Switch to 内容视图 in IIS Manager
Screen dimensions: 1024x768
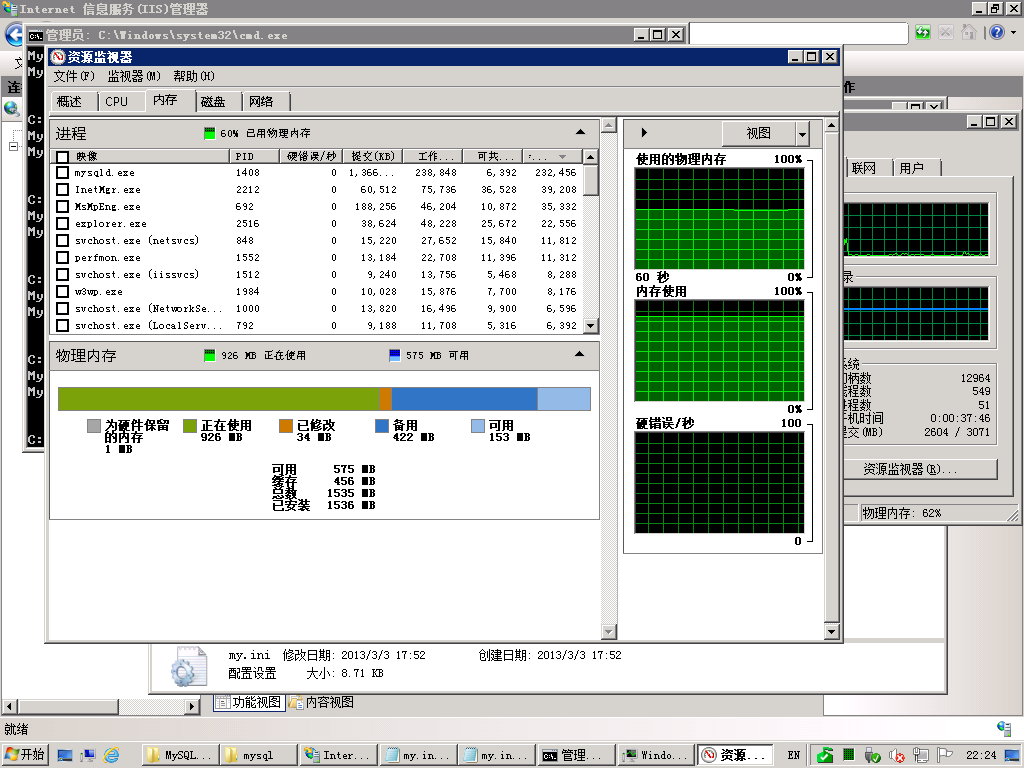coord(321,703)
